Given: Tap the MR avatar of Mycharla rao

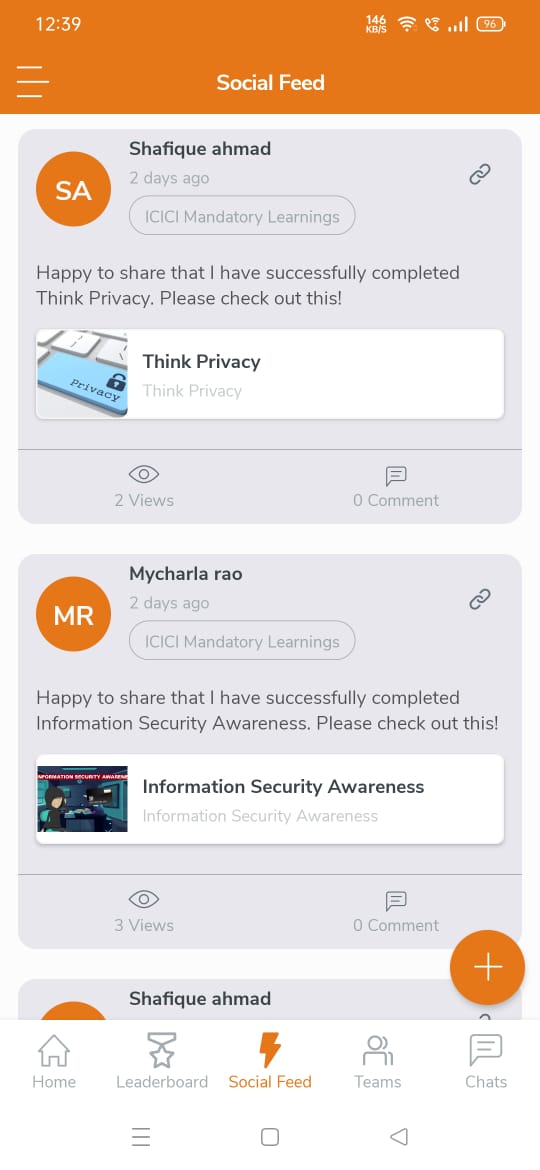Looking at the screenshot, I should [73, 614].
